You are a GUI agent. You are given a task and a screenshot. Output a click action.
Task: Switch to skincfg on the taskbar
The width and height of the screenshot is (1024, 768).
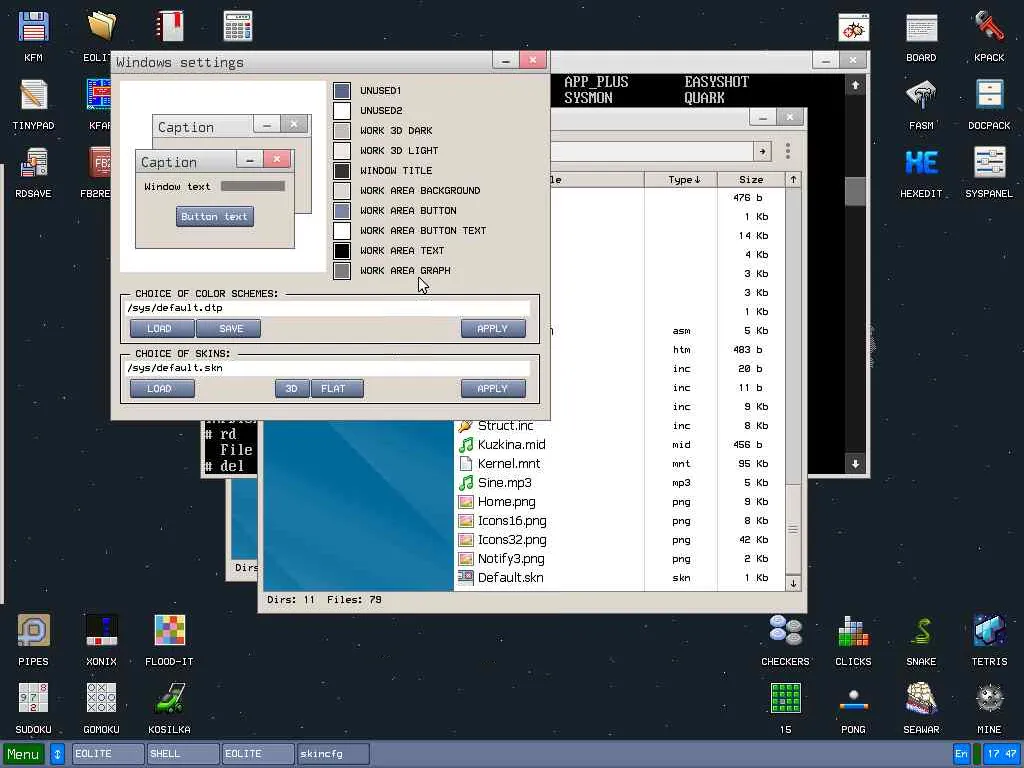333,754
